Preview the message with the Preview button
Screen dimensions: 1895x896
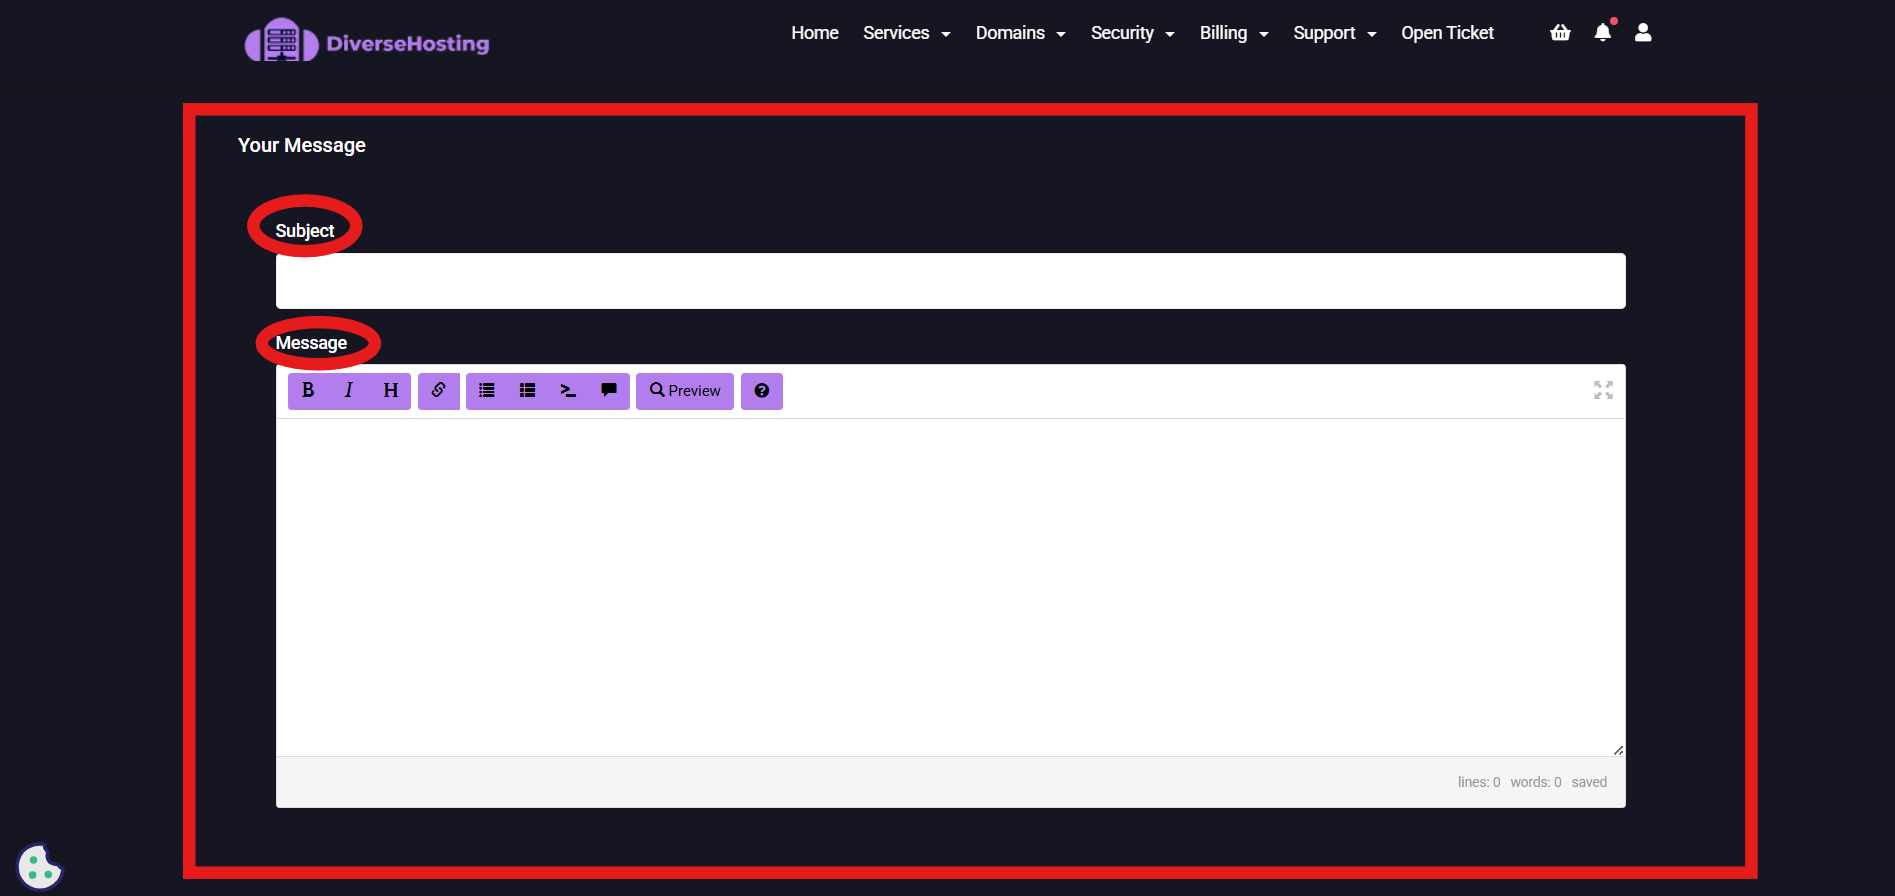pos(685,391)
